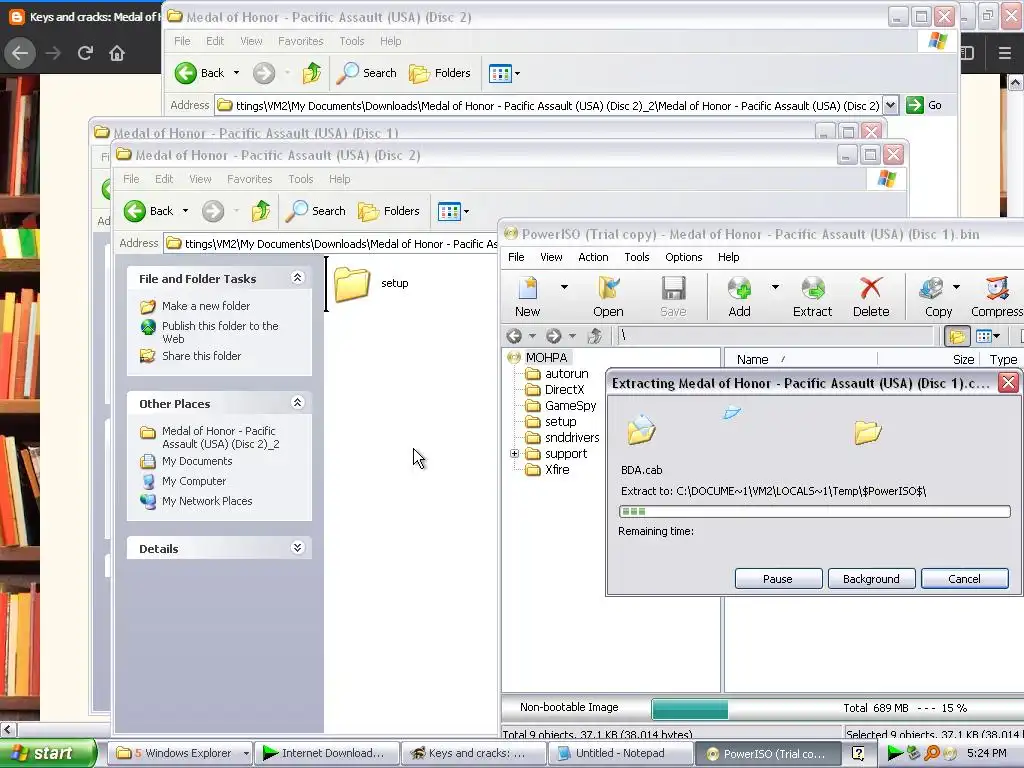The image size is (1024, 768).
Task: Open PowerISO Help menu
Action: (x=728, y=257)
